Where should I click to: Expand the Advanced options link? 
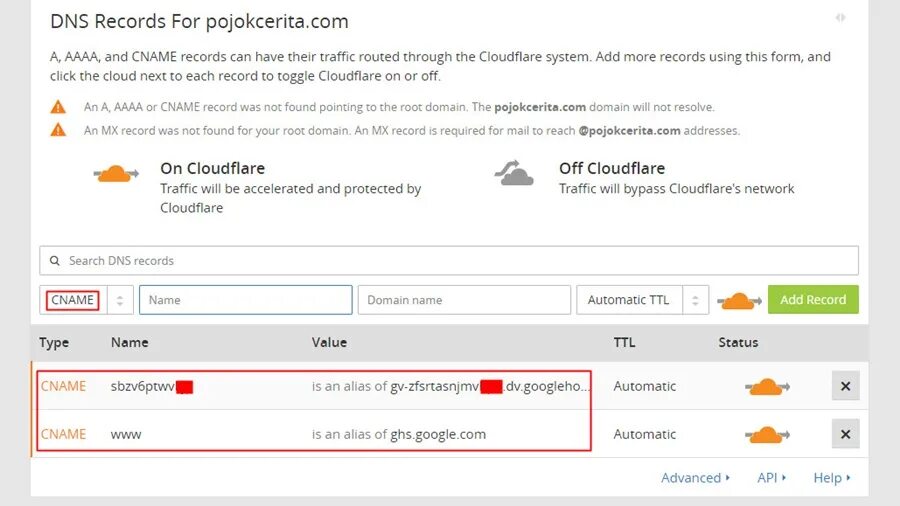pyautogui.click(x=695, y=478)
